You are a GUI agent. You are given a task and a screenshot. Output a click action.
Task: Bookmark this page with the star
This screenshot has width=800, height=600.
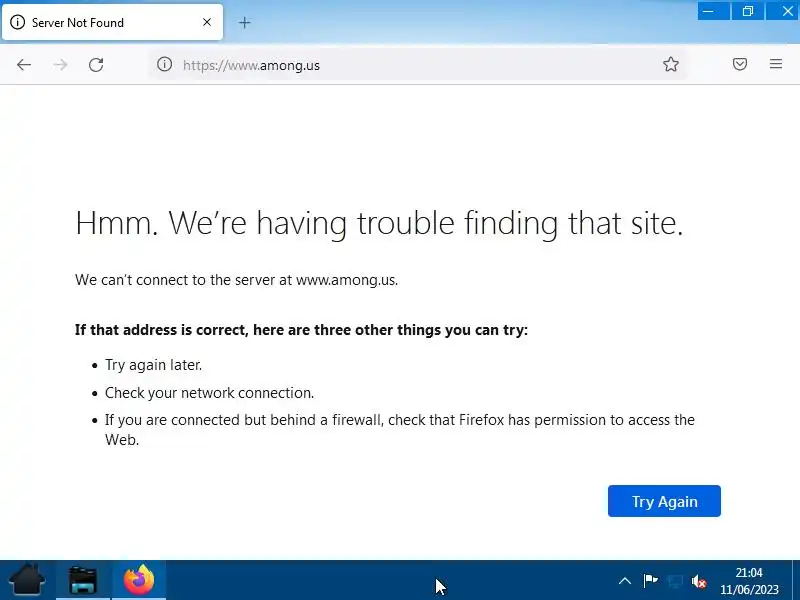(x=671, y=65)
